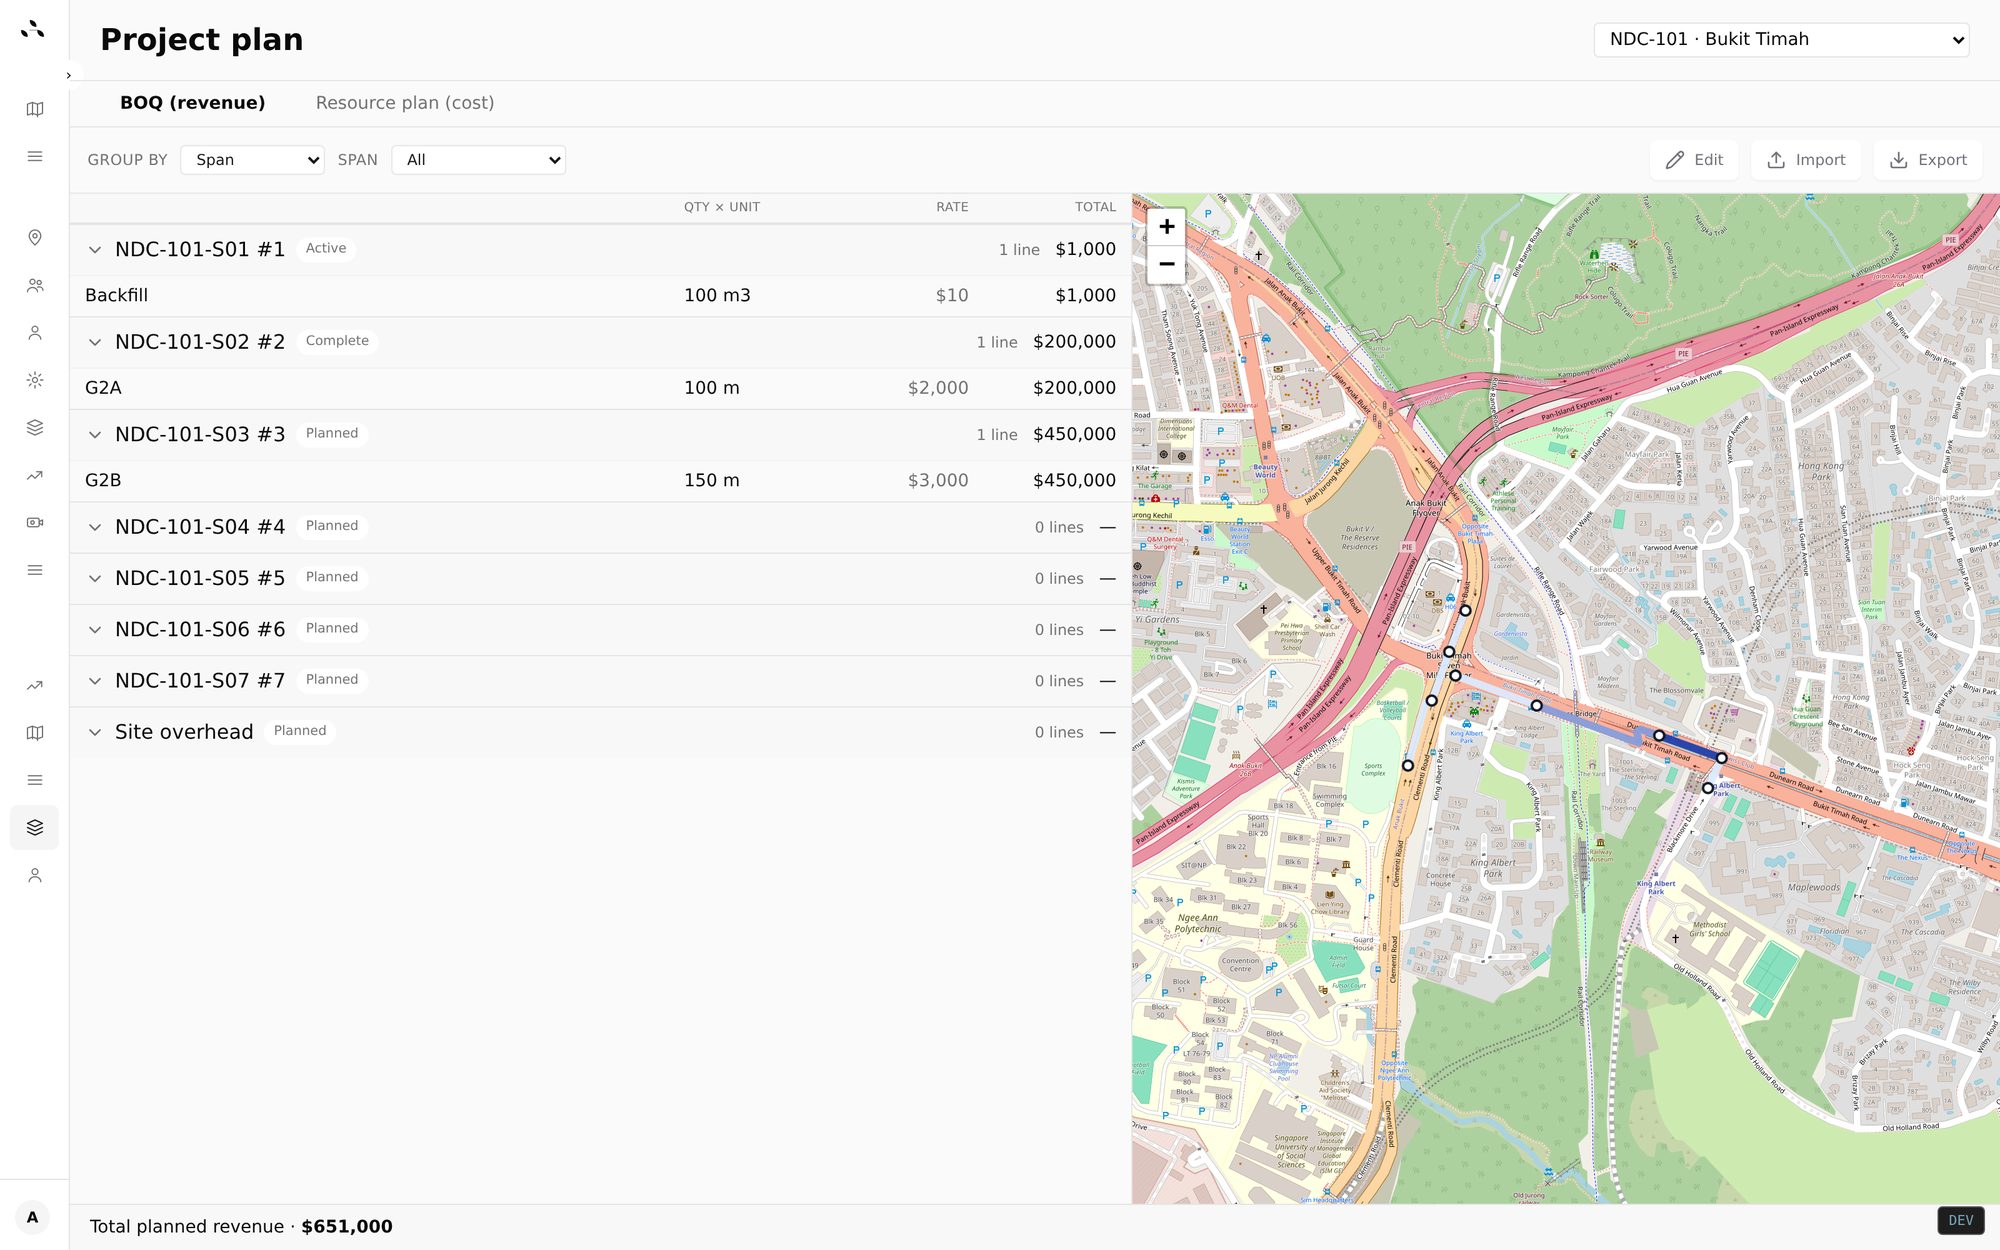
Task: Click the Planned badge on Site overhead
Action: coord(300,731)
